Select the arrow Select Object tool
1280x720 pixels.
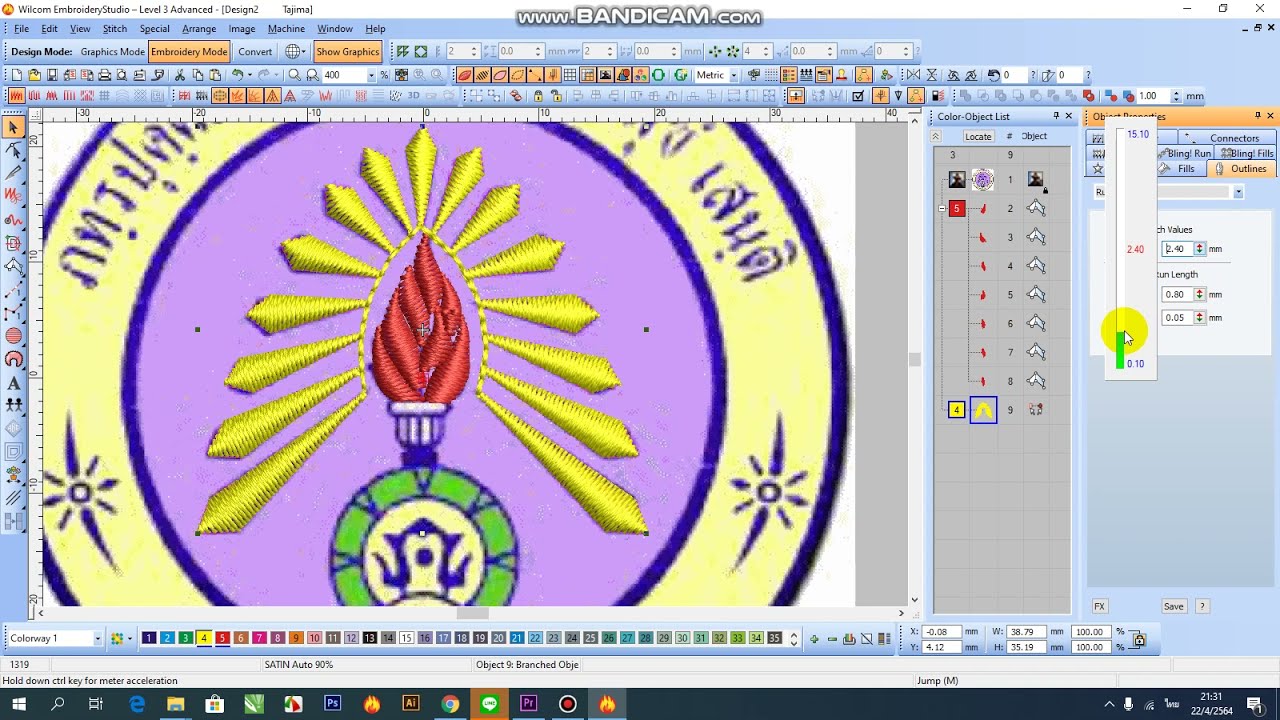pyautogui.click(x=14, y=127)
